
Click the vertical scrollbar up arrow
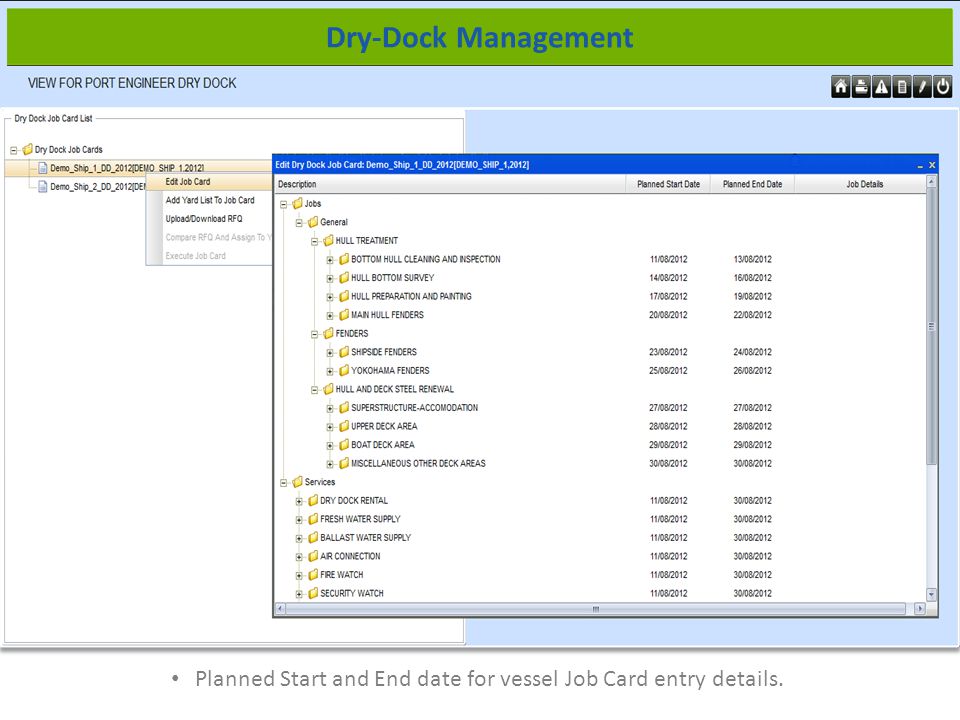[931, 182]
